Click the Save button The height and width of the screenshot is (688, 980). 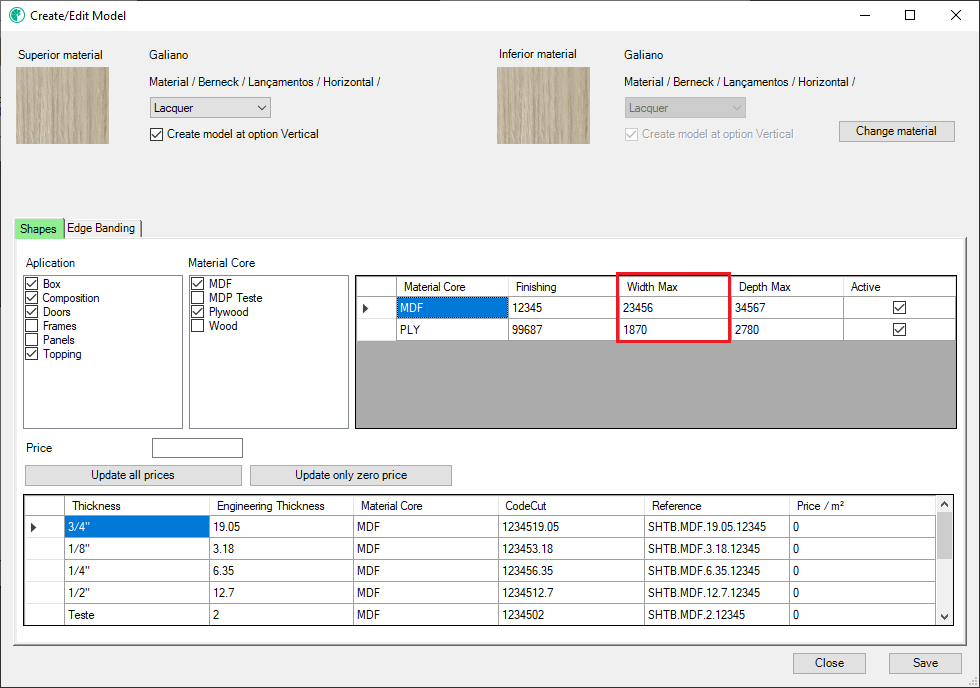[x=925, y=663]
